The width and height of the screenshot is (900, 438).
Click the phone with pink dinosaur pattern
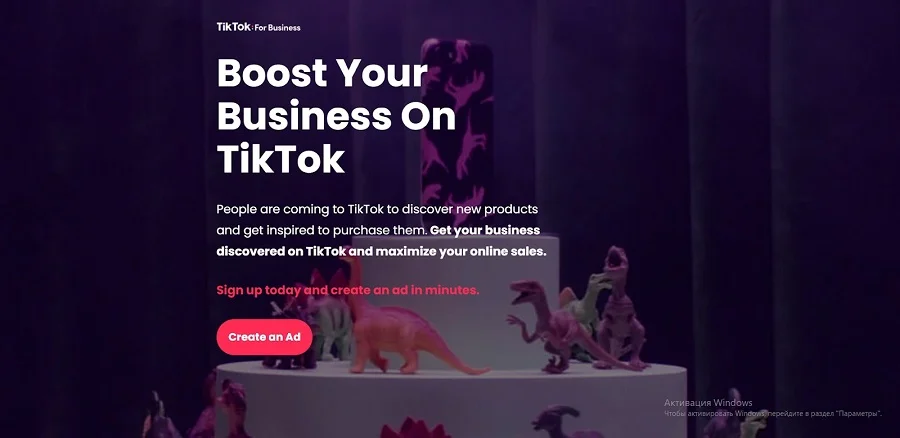pyautogui.click(x=457, y=133)
